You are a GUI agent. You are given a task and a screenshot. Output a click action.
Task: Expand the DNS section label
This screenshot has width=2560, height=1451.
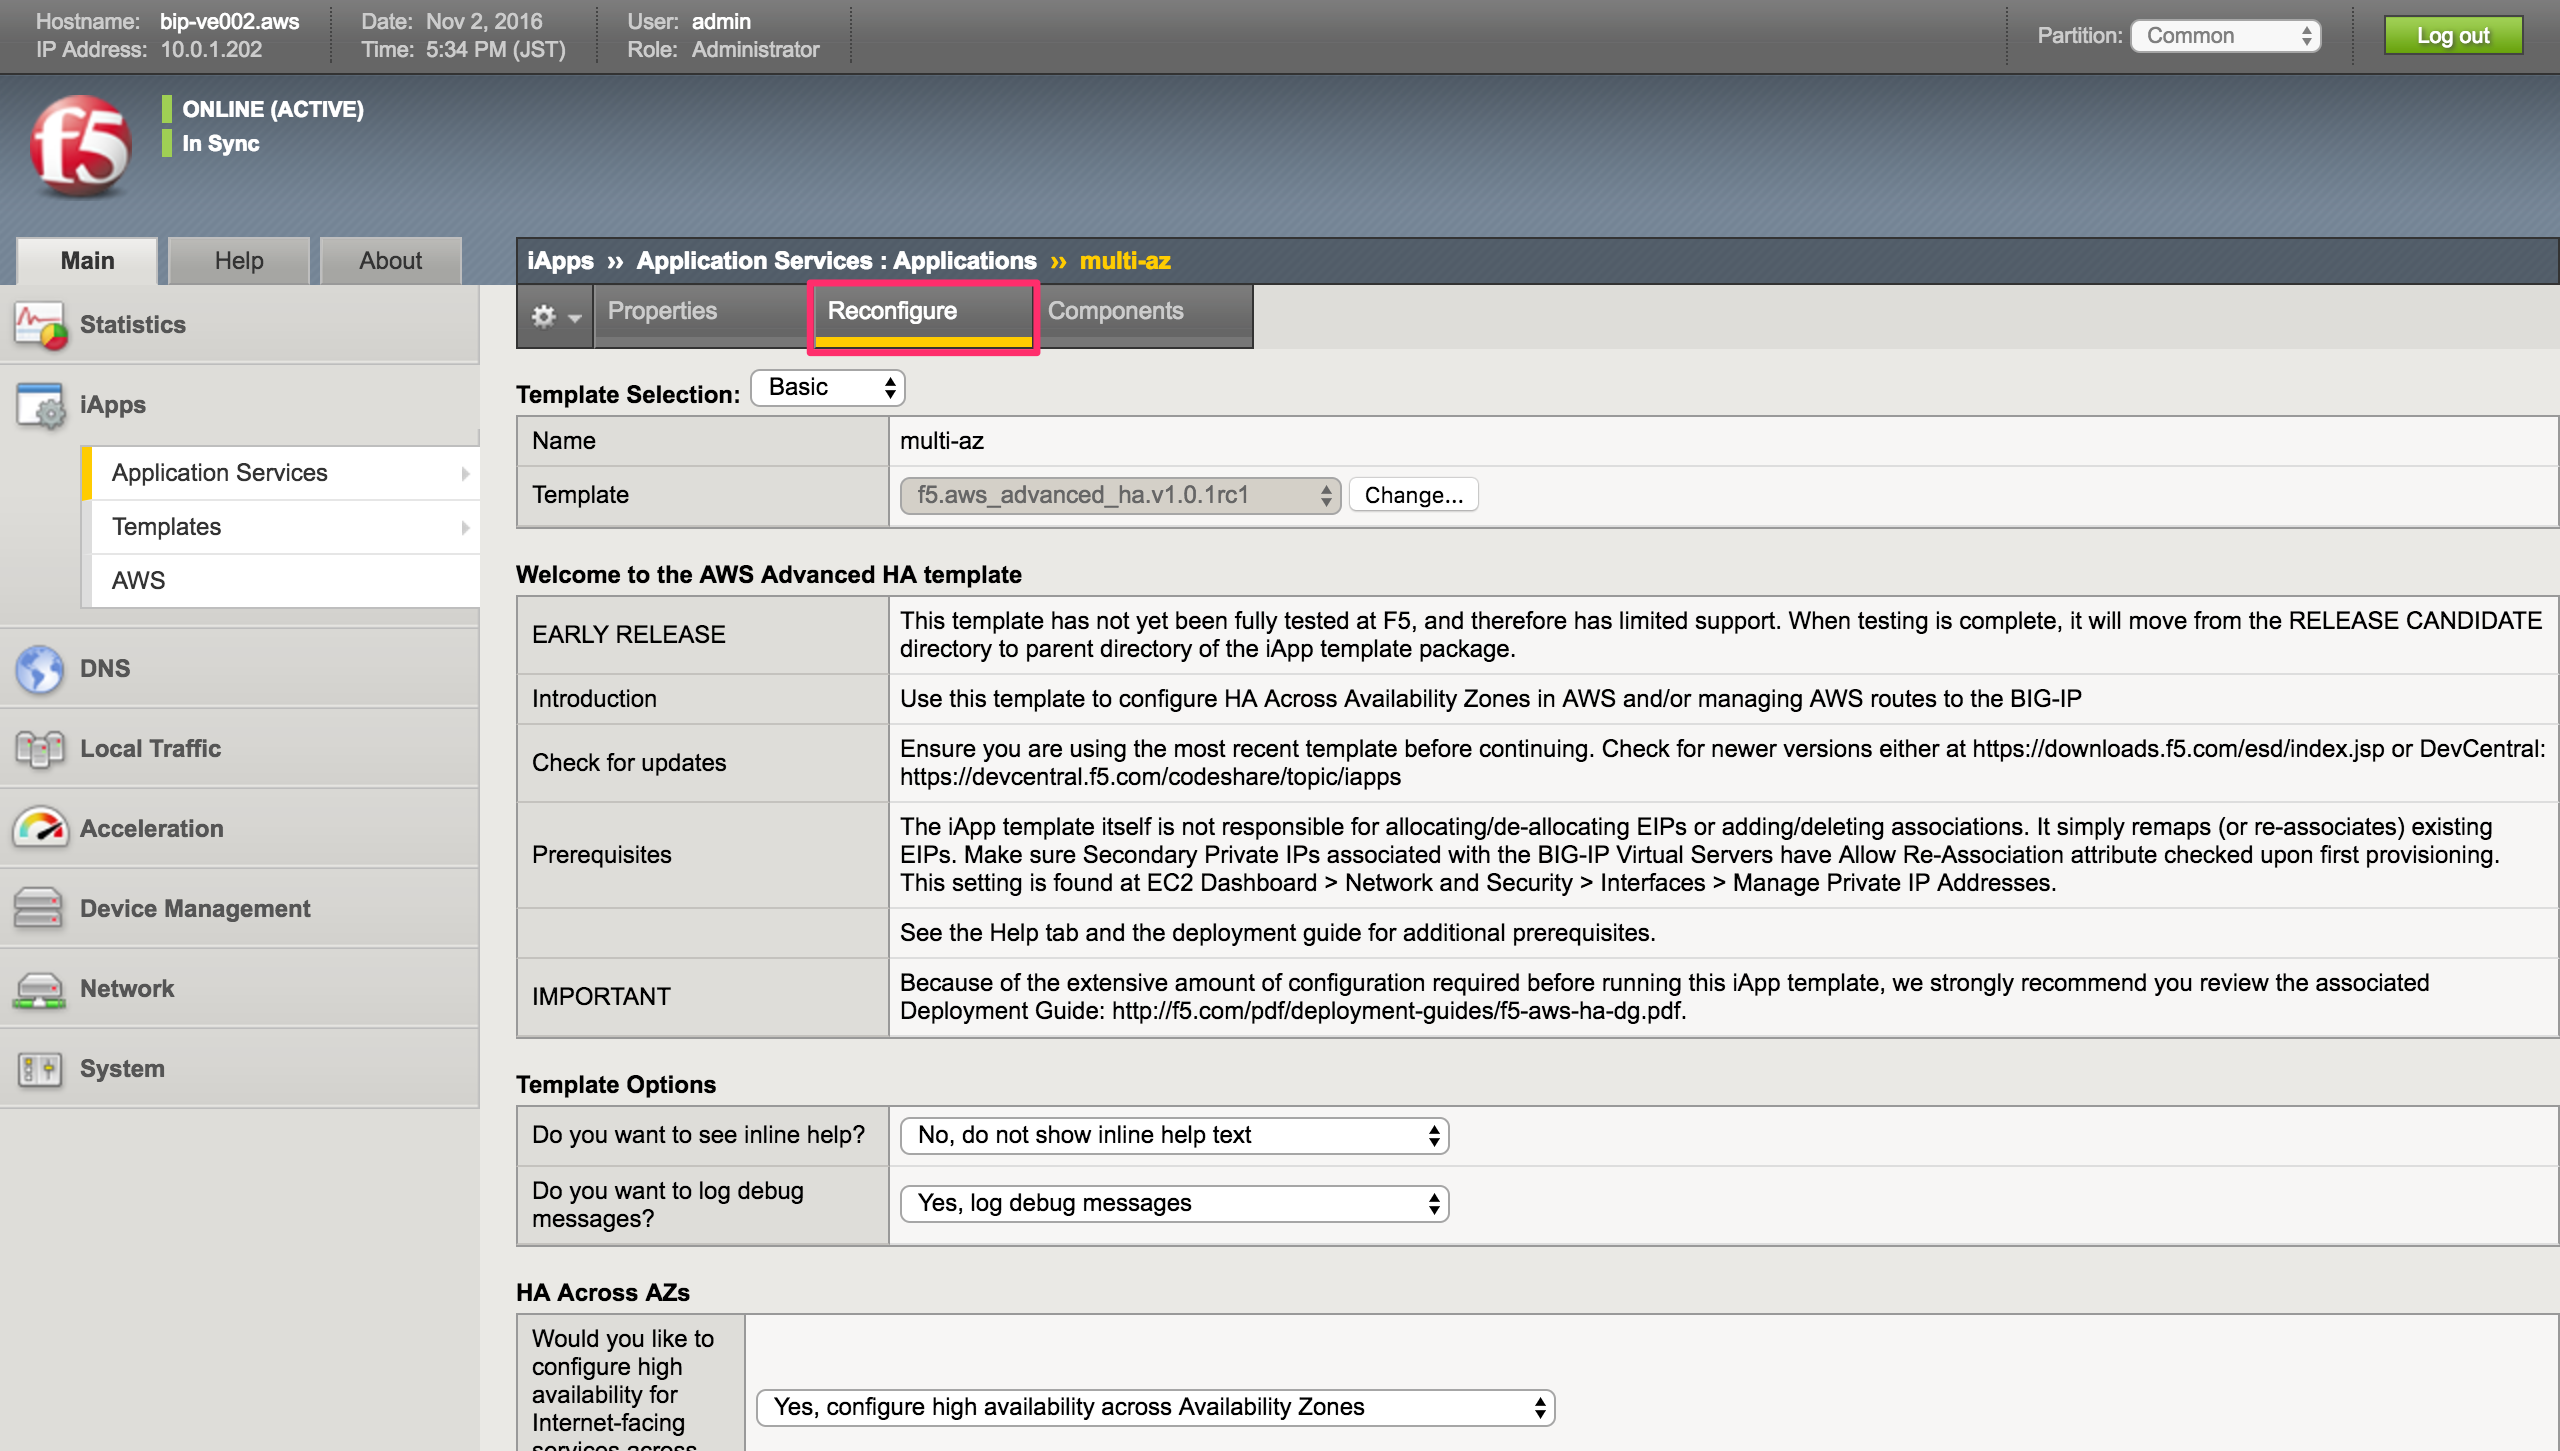(x=105, y=669)
